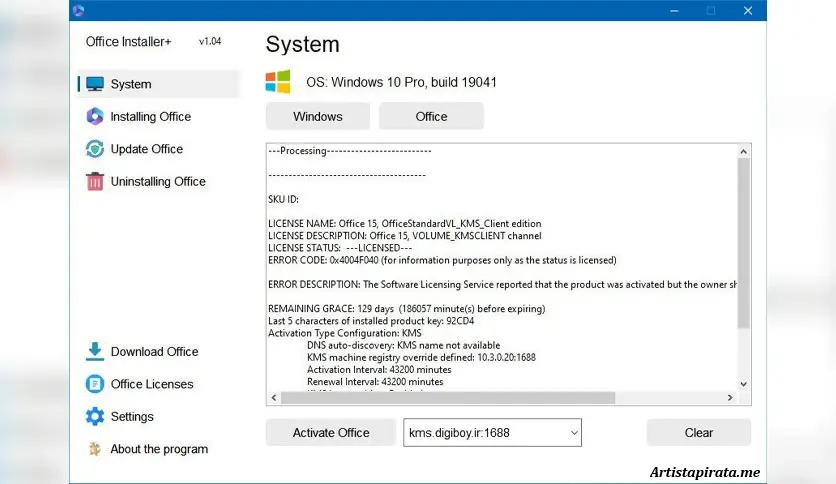Click the 'Activation Type Configuration: KMS' line
Image resolution: width=836 pixels, height=484 pixels.
click(x=344, y=333)
